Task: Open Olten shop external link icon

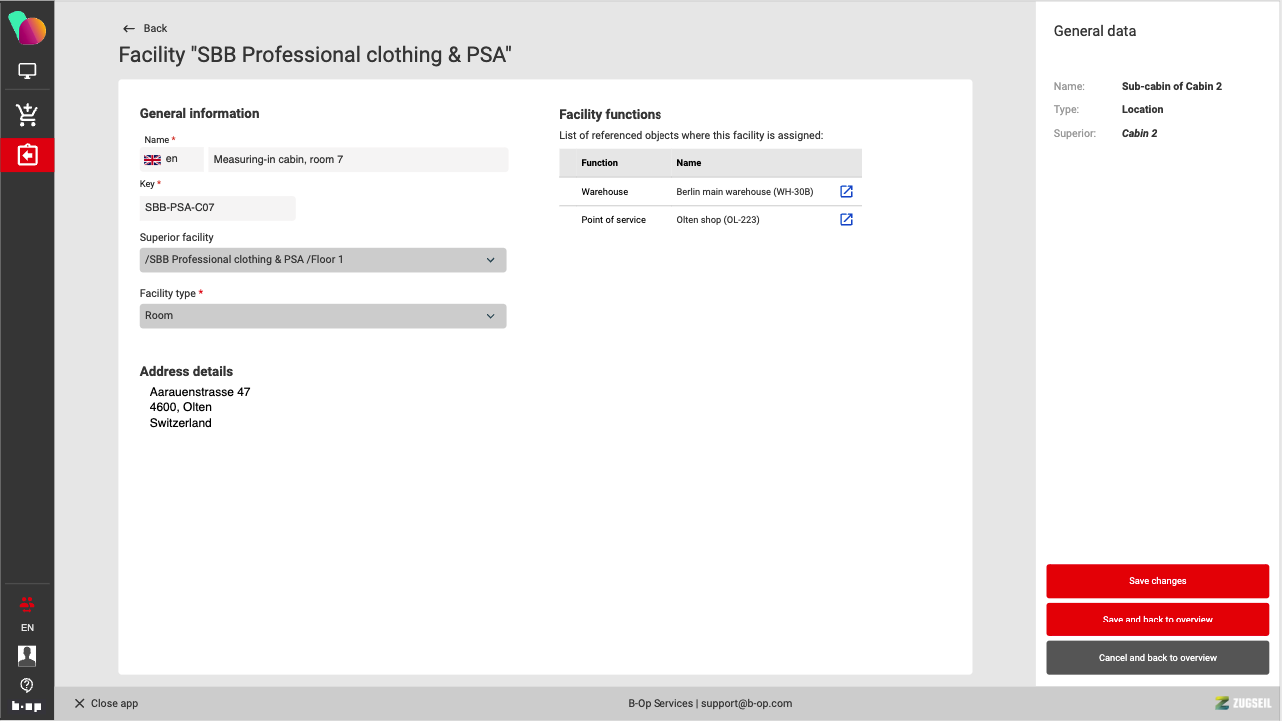Action: point(846,219)
